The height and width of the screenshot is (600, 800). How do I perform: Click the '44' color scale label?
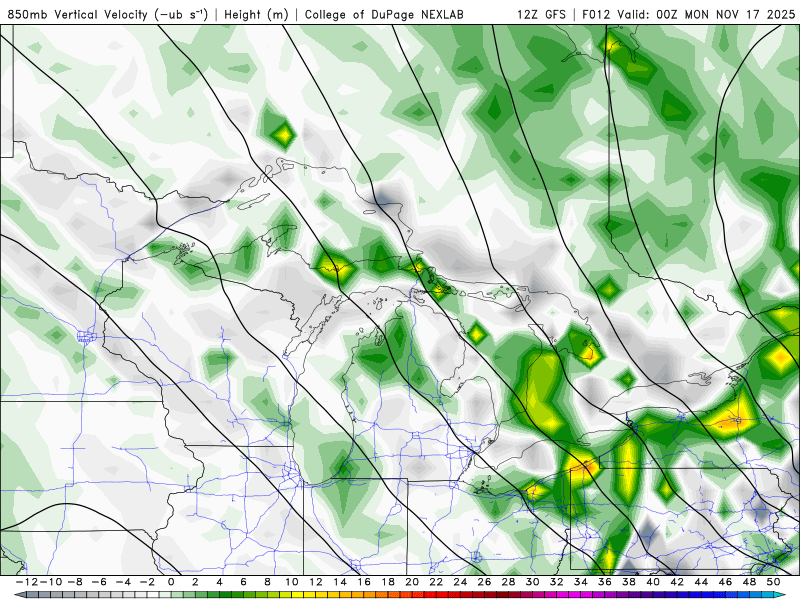(701, 582)
